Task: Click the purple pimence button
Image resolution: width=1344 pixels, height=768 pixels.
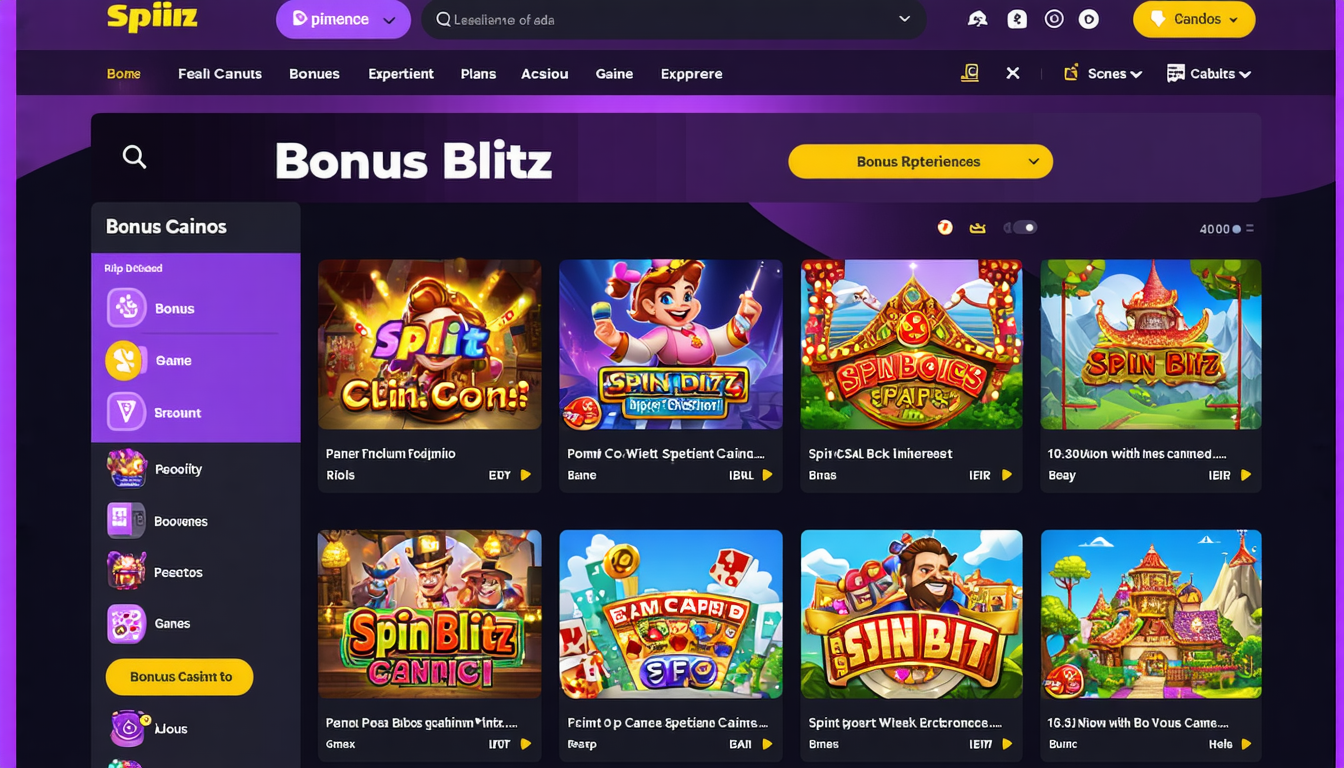Action: [342, 19]
